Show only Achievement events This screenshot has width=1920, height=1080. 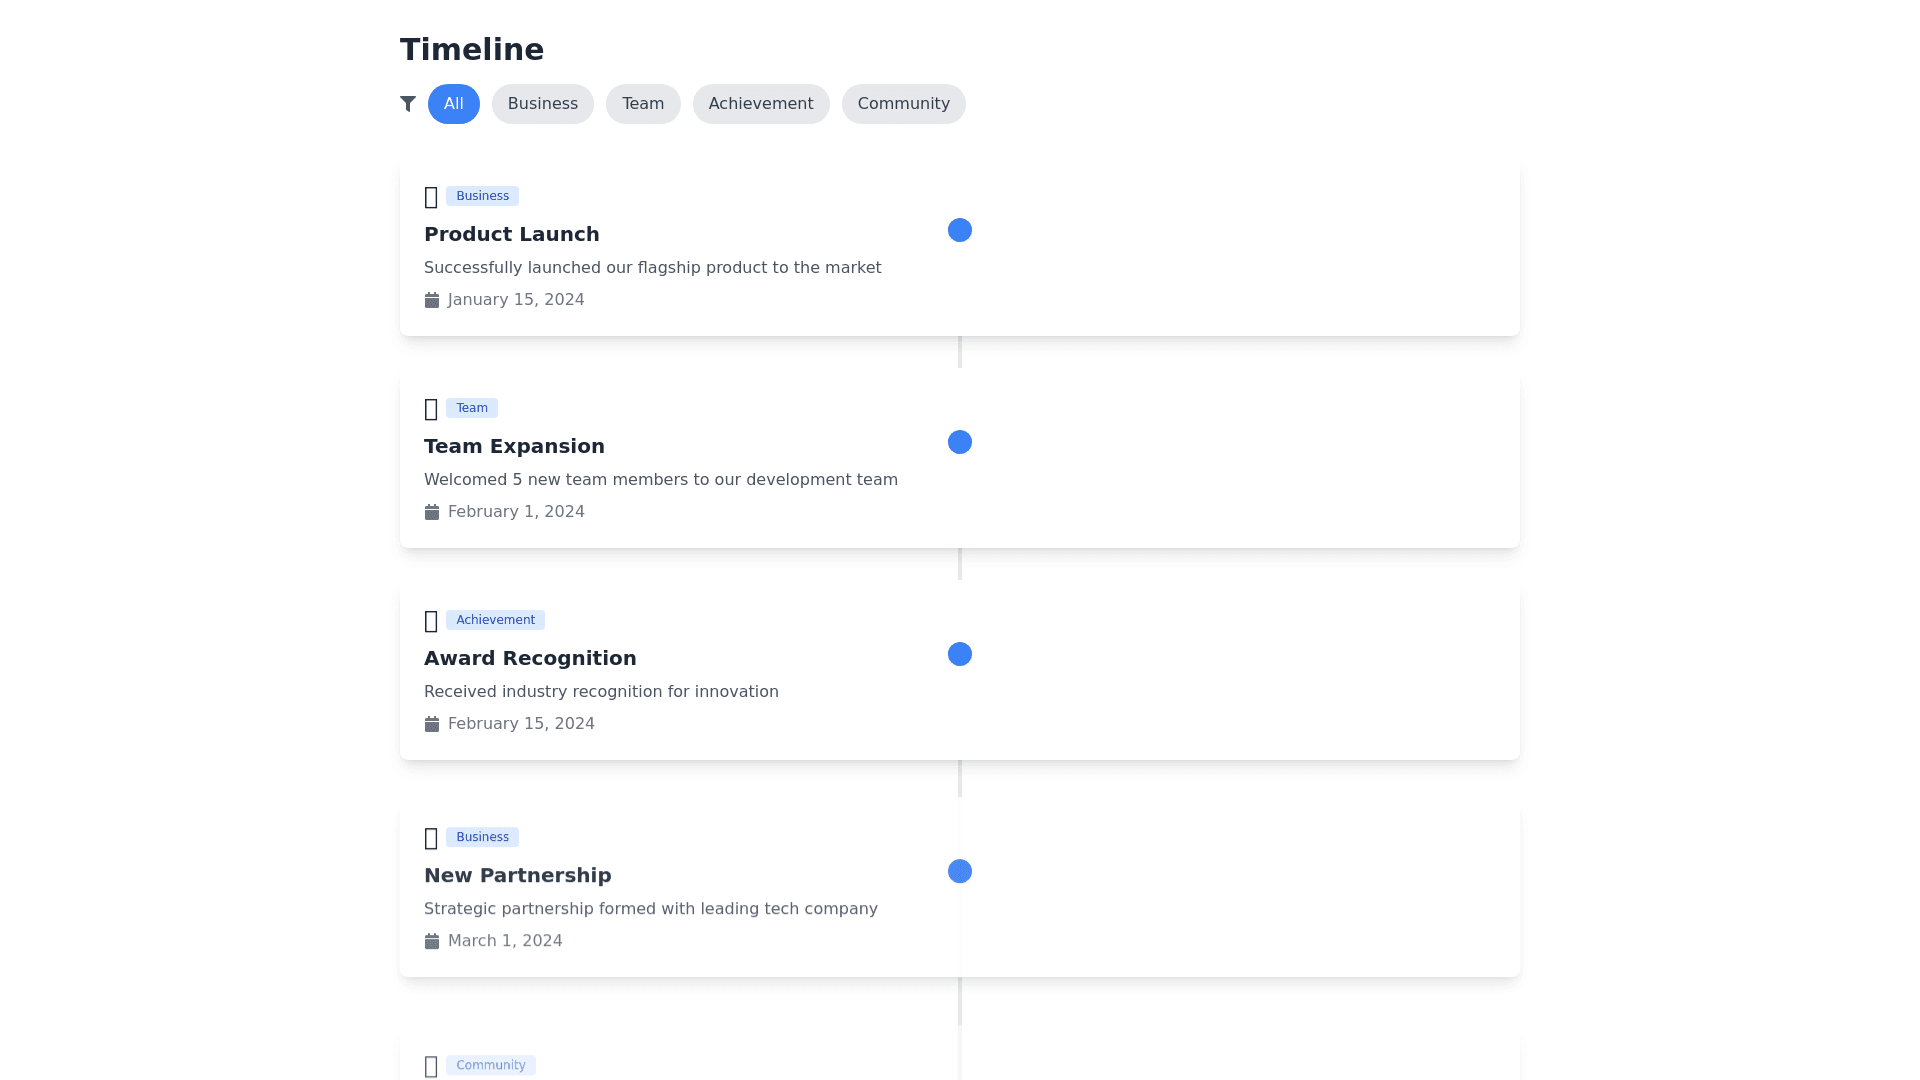point(760,104)
